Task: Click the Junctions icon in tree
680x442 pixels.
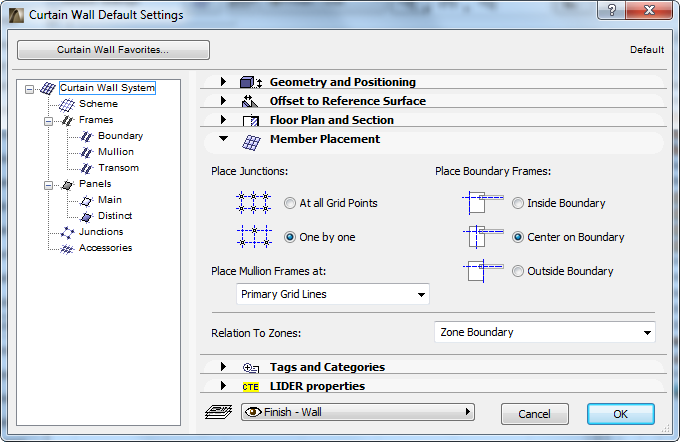Action: coord(67,232)
